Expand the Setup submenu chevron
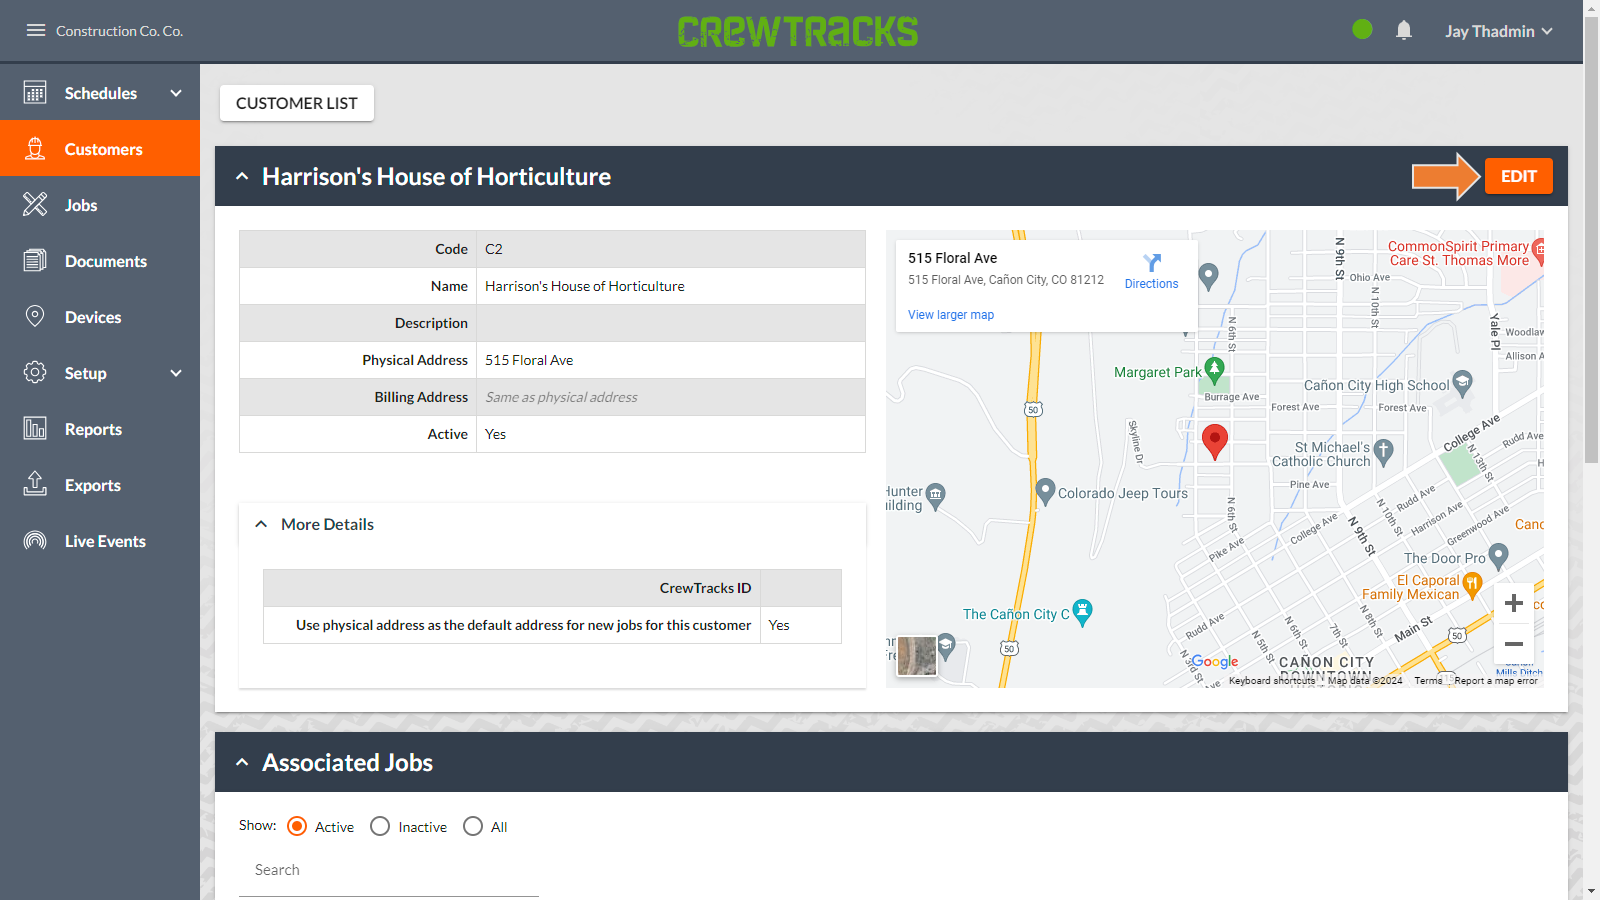Screen dimensions: 1600x900 [x=176, y=373]
